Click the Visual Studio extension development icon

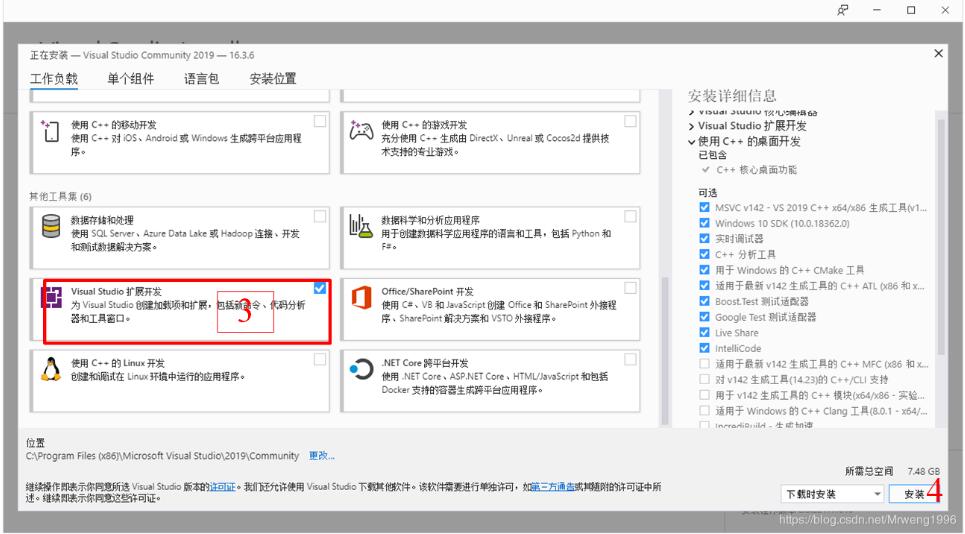point(51,297)
